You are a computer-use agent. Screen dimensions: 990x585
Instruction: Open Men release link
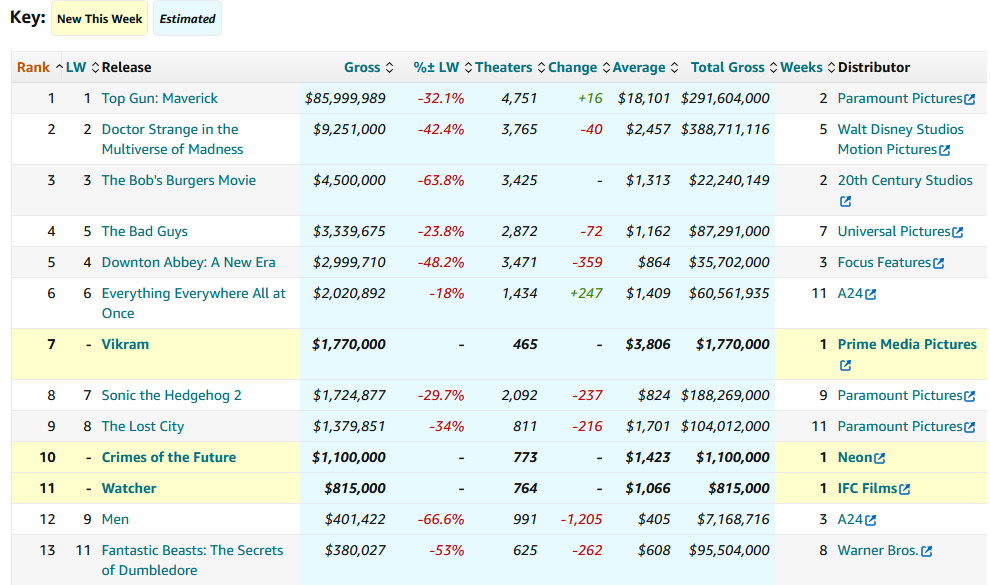tap(115, 519)
